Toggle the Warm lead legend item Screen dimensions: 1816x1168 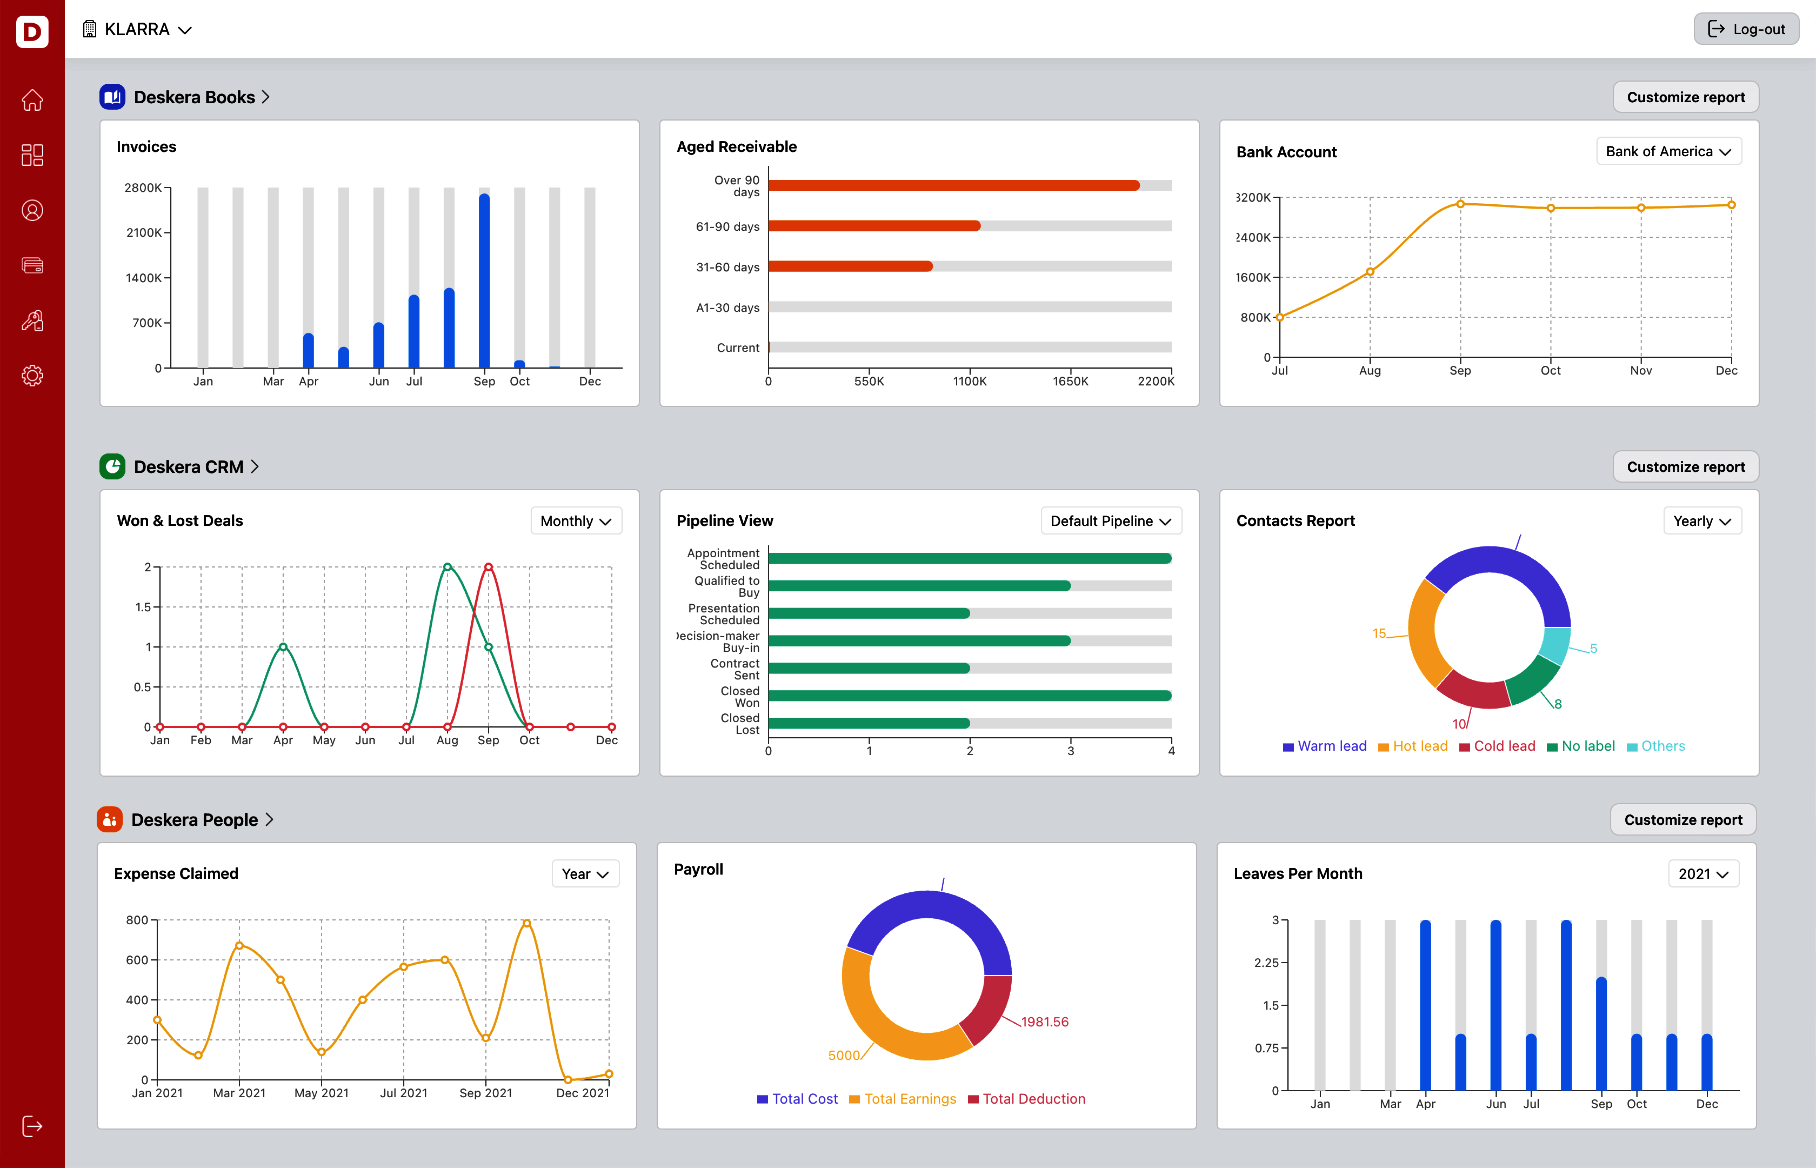click(x=1324, y=747)
